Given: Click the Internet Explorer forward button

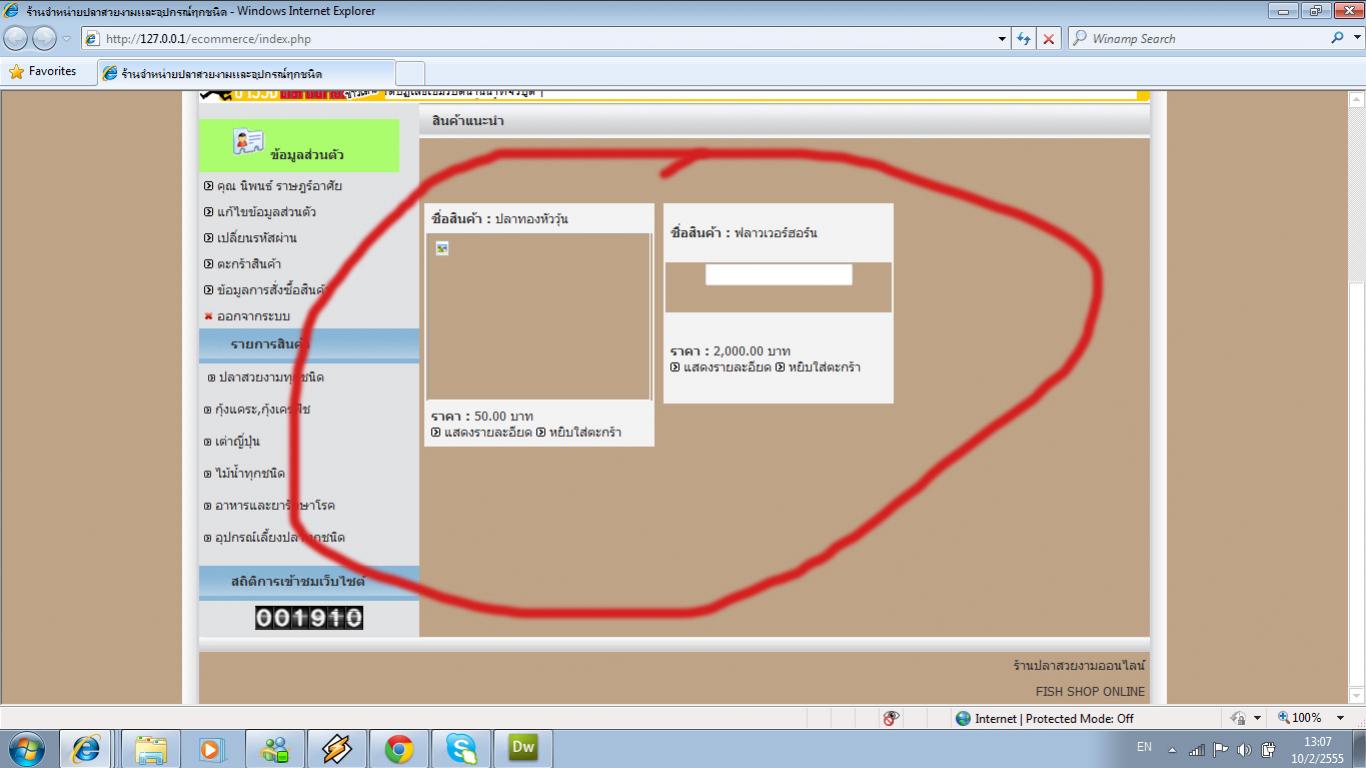Looking at the screenshot, I should (x=44, y=39).
